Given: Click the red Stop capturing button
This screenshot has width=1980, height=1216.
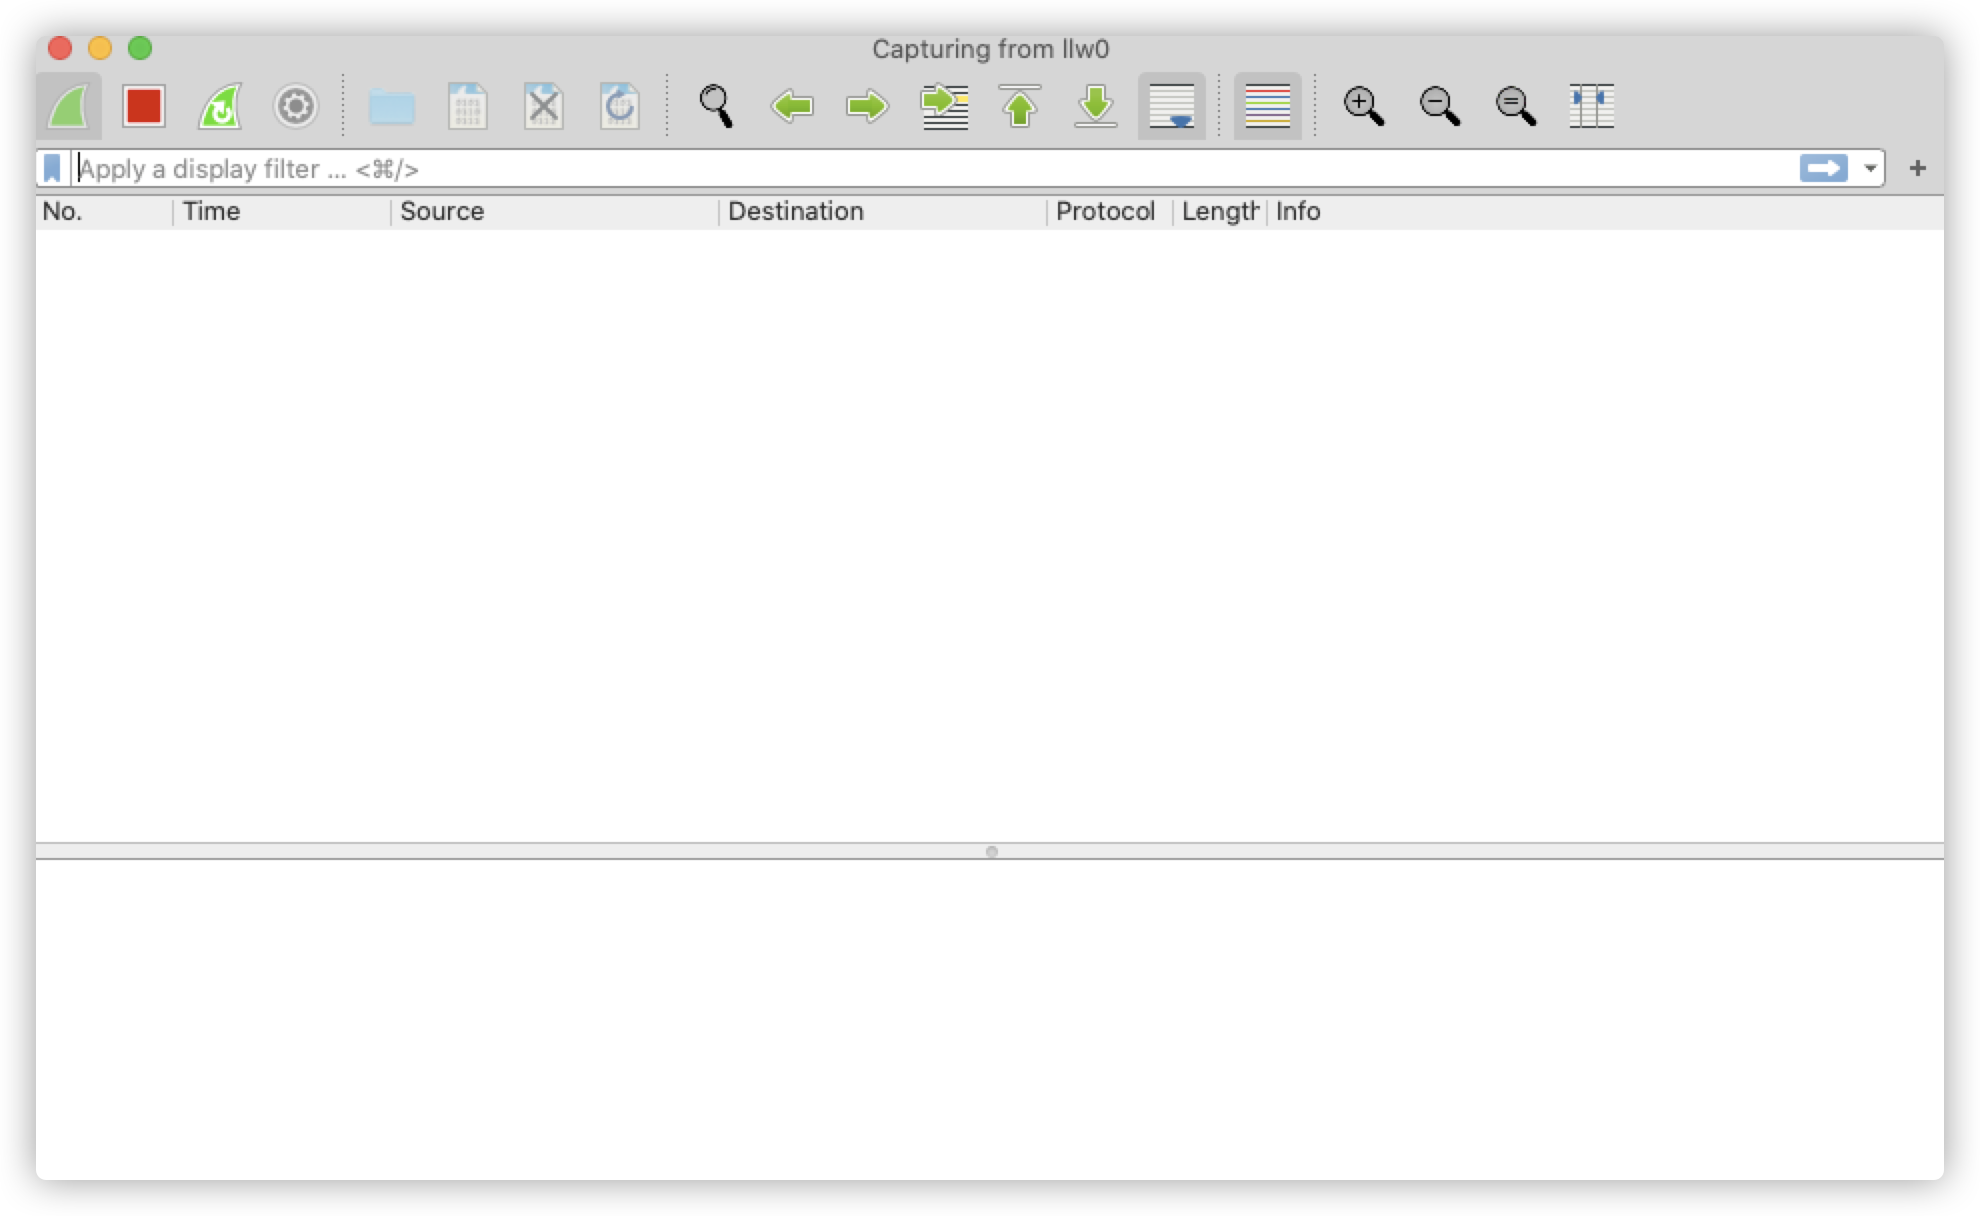Looking at the screenshot, I should coord(143,106).
